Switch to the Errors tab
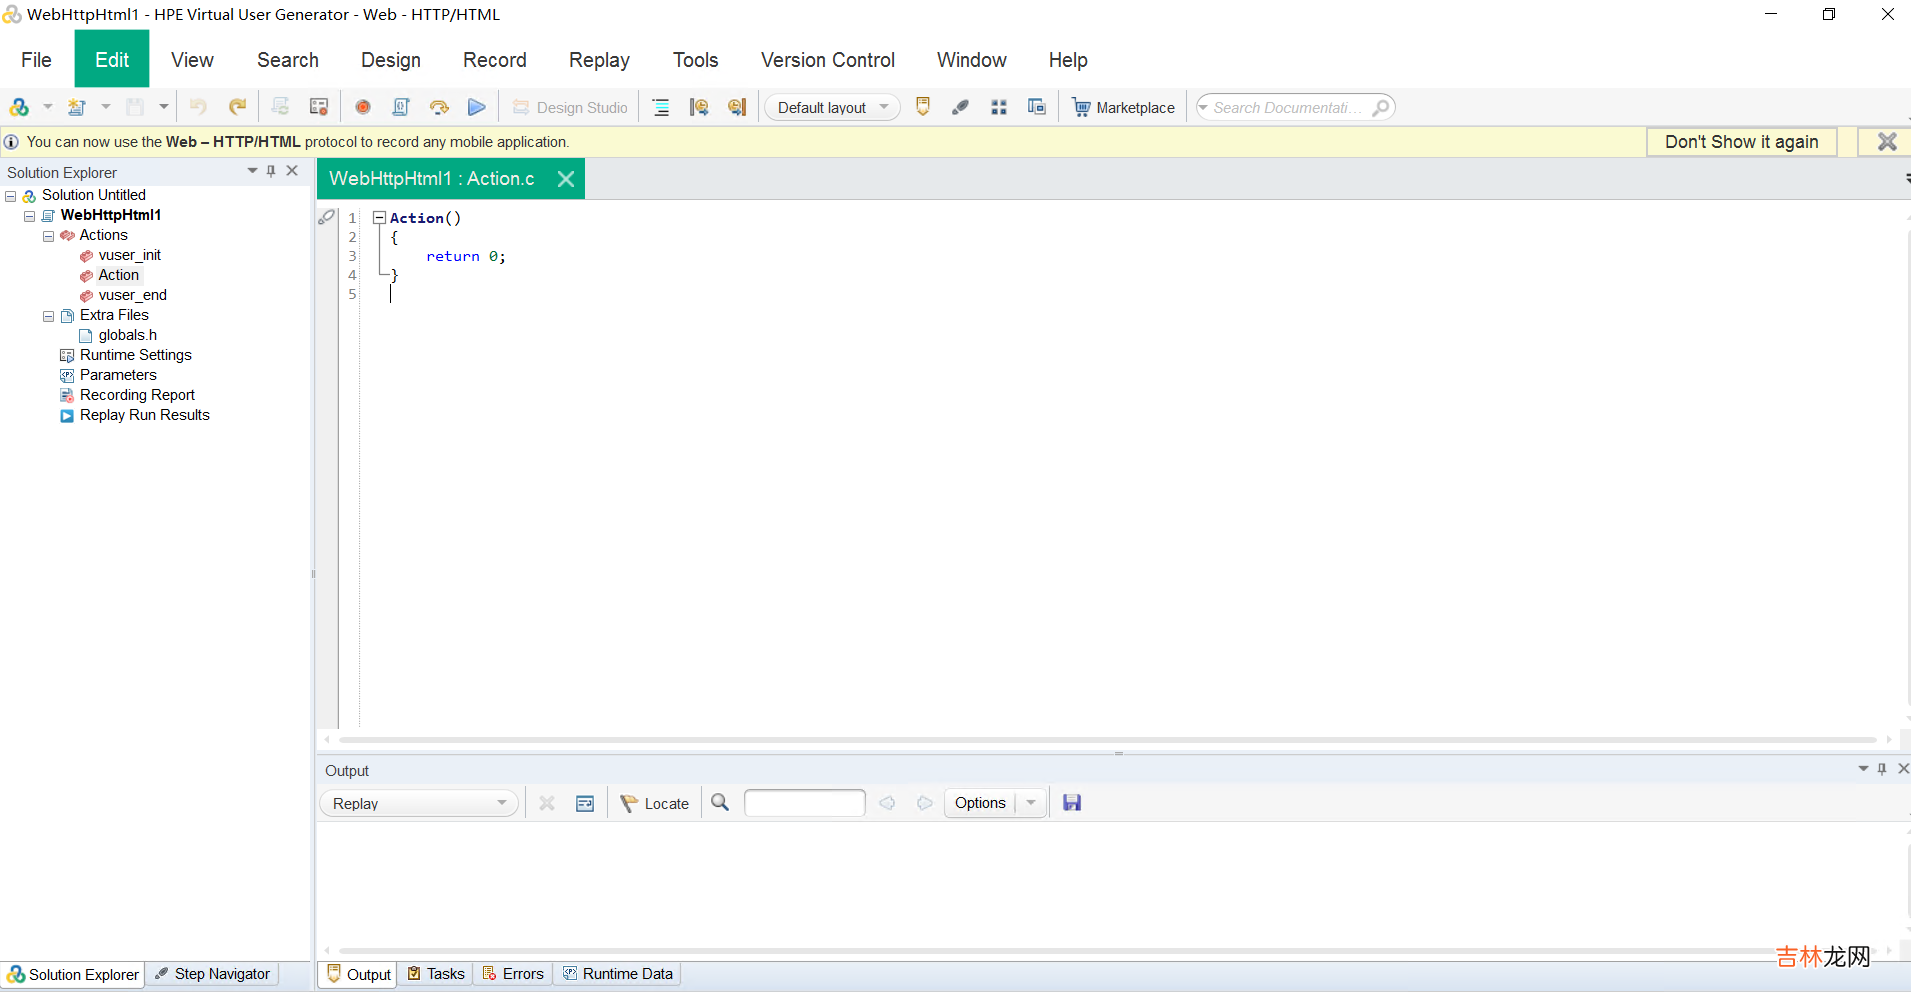This screenshot has width=1911, height=992. 513,974
